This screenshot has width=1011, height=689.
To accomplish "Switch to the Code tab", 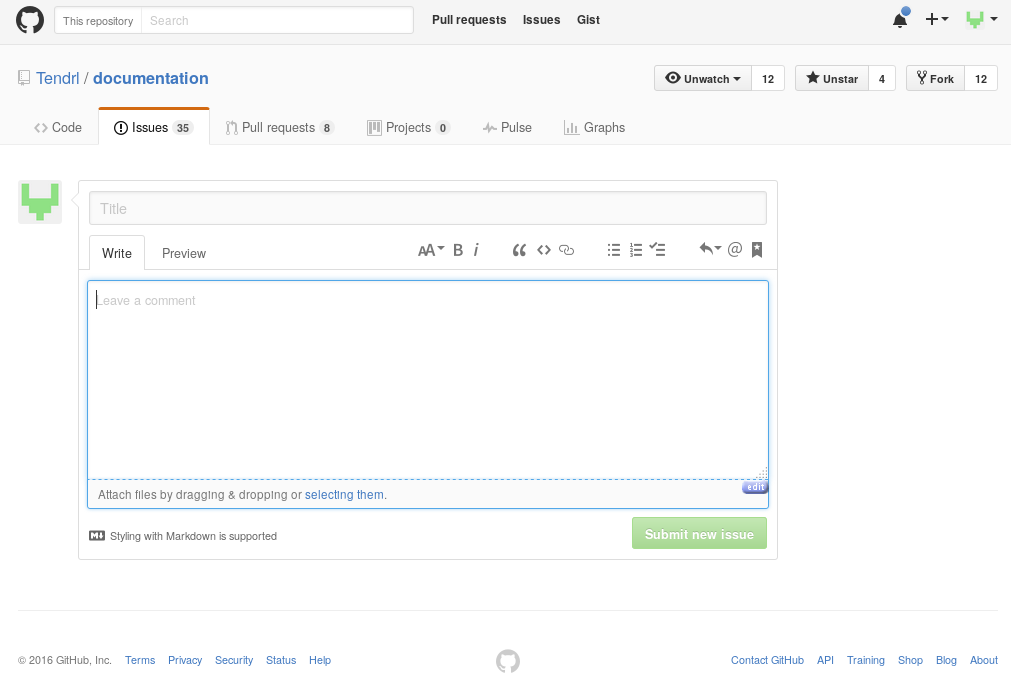I will tap(58, 128).
